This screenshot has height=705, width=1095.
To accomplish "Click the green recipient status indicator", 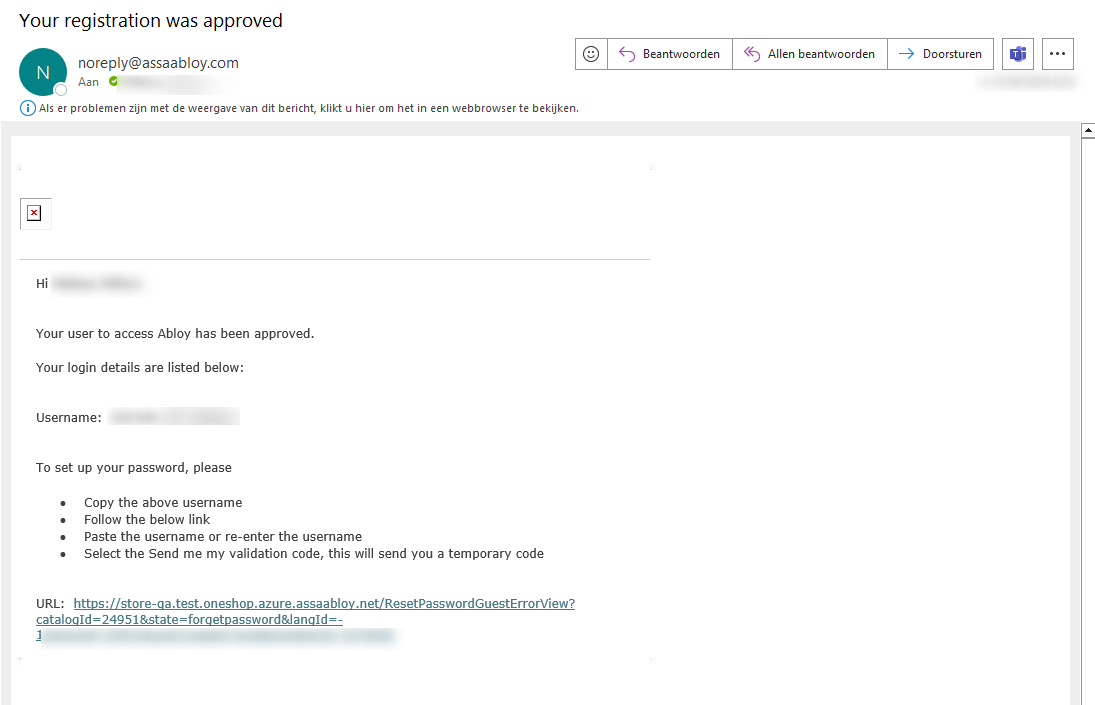I will pos(114,82).
